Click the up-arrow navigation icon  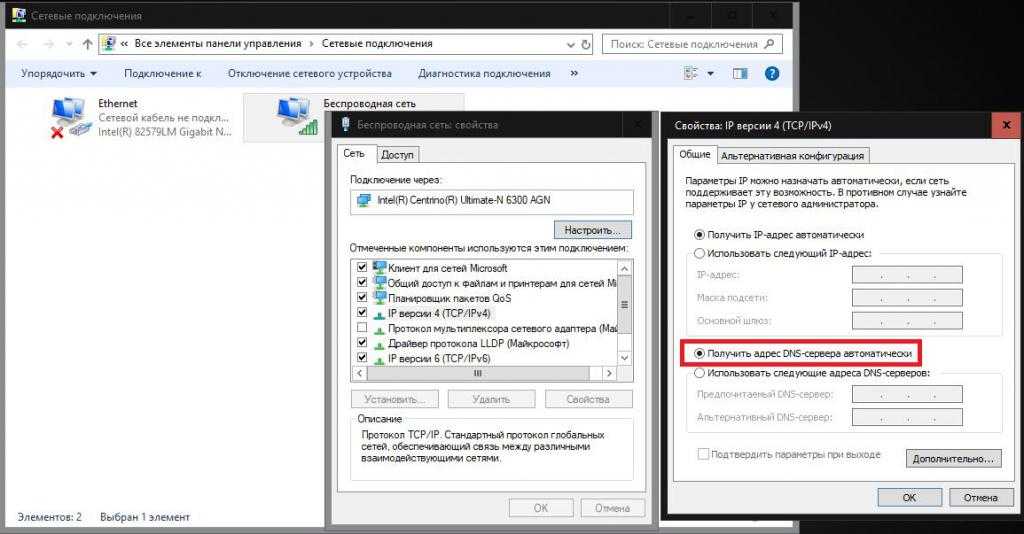point(88,44)
